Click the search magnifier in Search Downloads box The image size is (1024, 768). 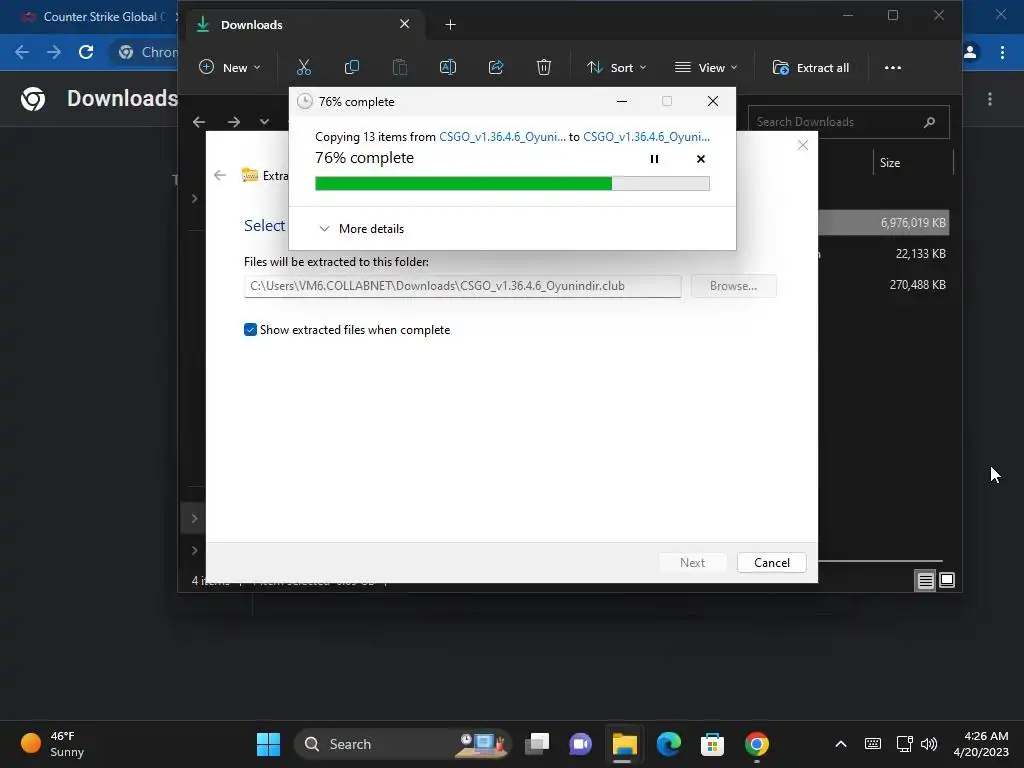click(929, 122)
